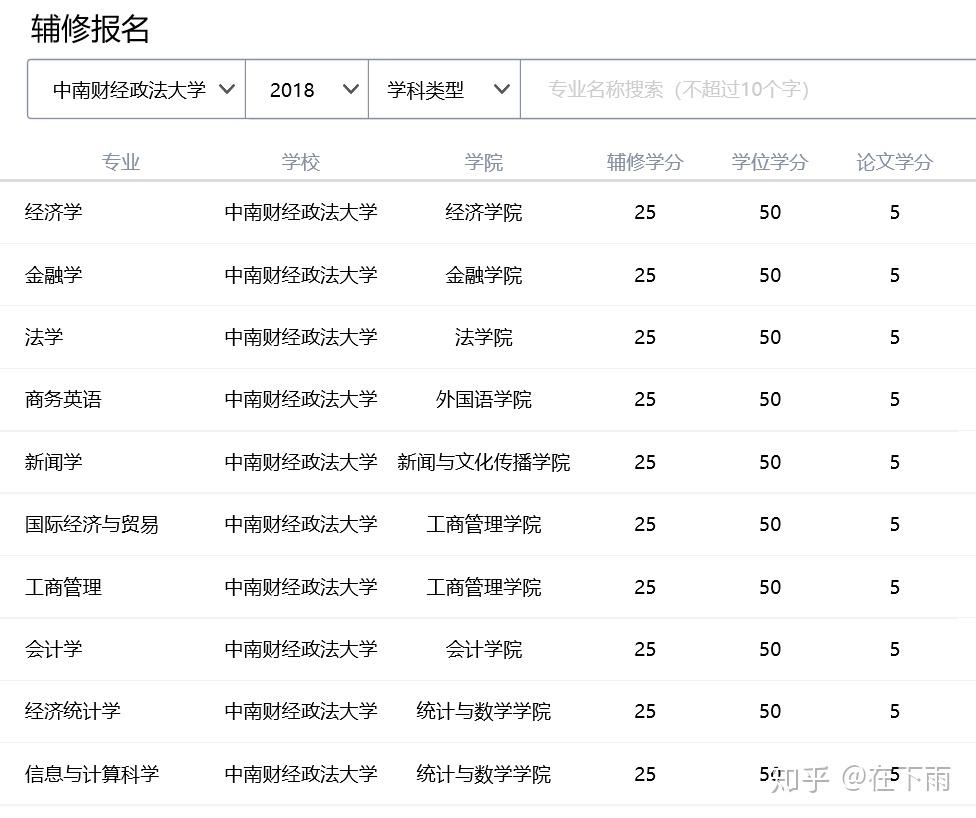
Task: Focus the 专业名称搜索 search field
Action: coord(748,89)
